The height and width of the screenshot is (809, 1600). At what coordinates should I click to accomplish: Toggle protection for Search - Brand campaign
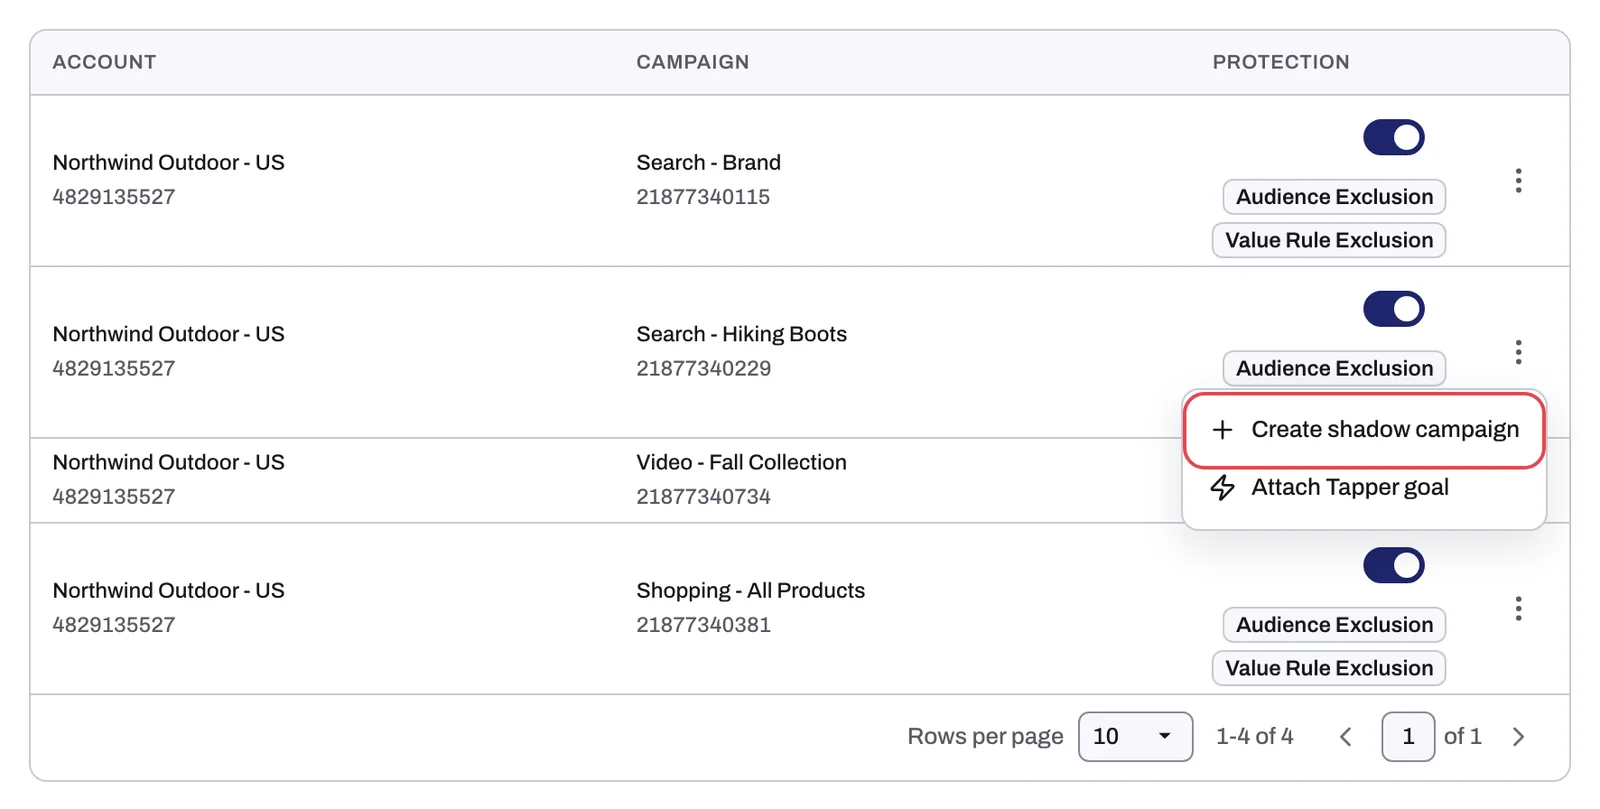pos(1394,137)
